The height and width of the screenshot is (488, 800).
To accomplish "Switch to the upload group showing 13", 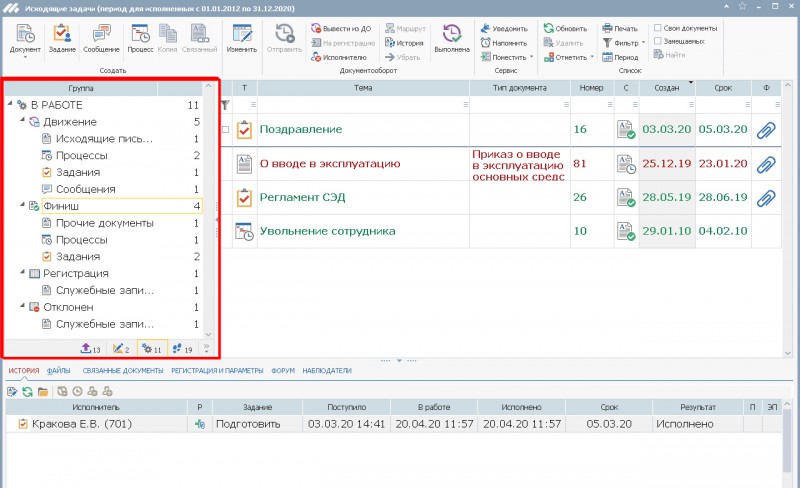I will [91, 349].
